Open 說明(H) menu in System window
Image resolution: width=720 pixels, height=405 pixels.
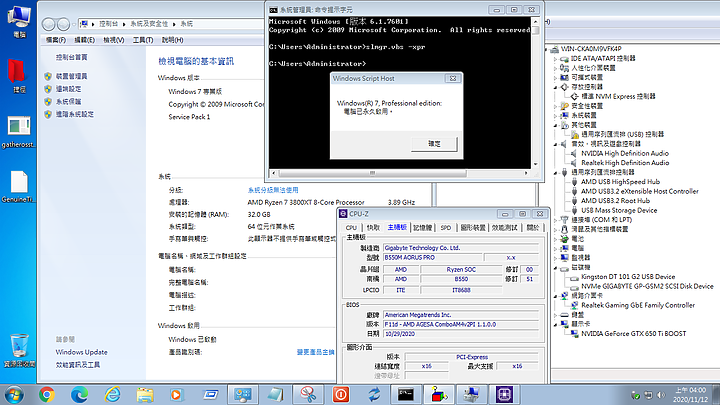click(172, 40)
